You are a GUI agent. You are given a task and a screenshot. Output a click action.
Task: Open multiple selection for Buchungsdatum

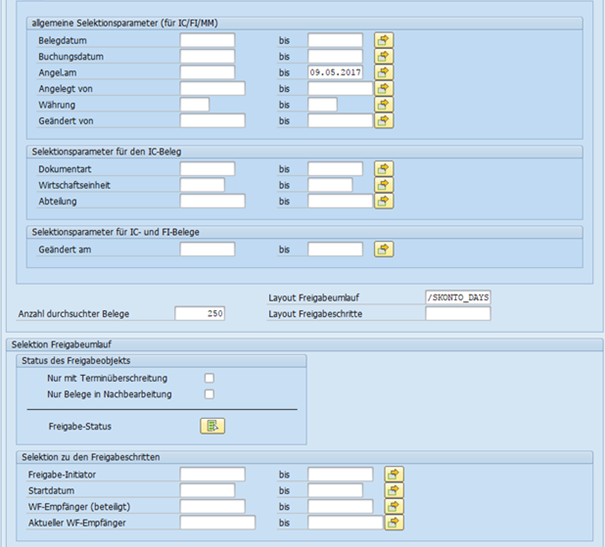(x=384, y=57)
